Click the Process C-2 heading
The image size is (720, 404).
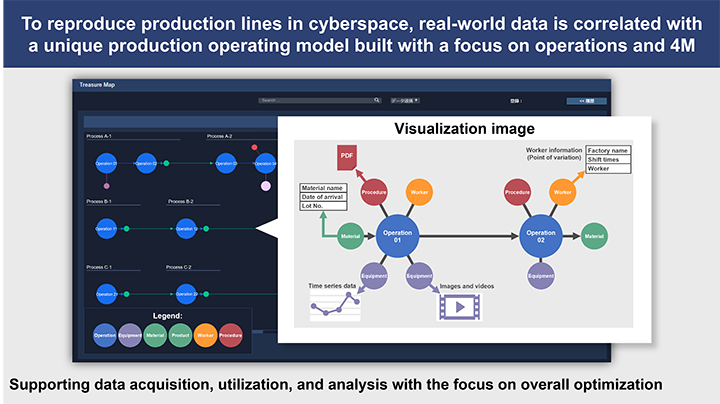179,267
